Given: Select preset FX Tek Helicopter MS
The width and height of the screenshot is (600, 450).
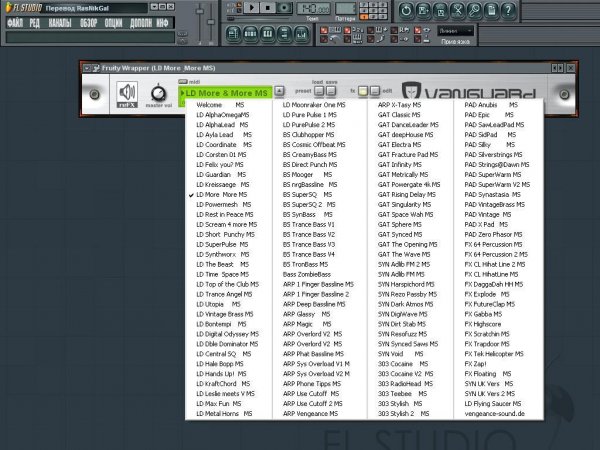Looking at the screenshot, I should pyautogui.click(x=498, y=354).
